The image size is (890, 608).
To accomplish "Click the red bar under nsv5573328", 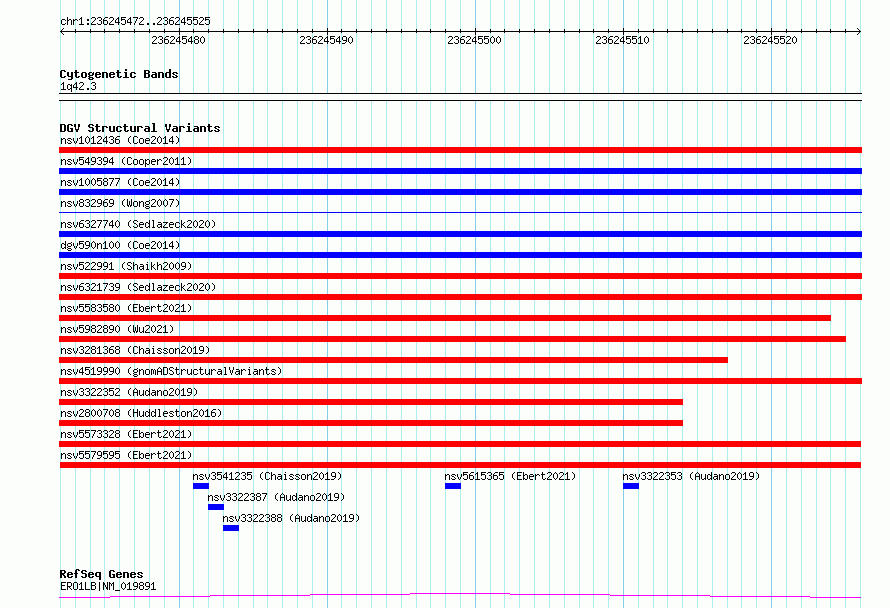I will pos(460,444).
